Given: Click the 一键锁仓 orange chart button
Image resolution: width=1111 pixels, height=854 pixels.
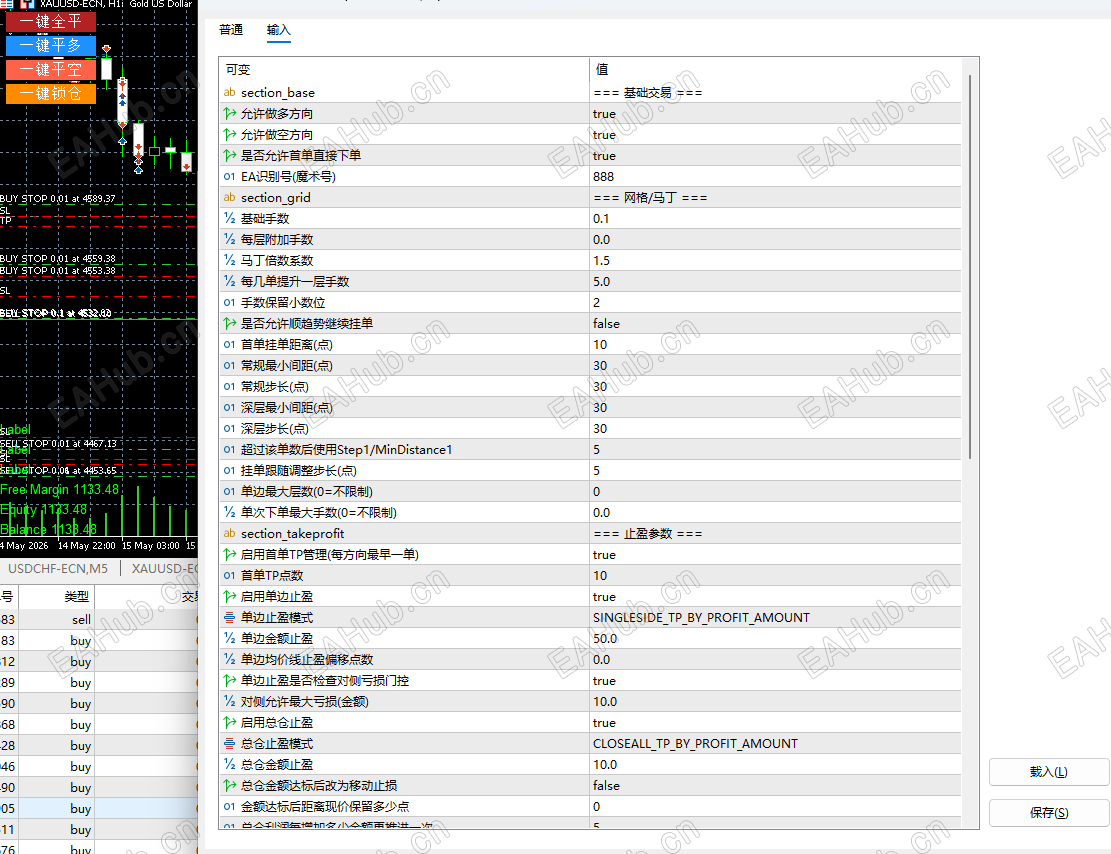Looking at the screenshot, I should pyautogui.click(x=50, y=94).
